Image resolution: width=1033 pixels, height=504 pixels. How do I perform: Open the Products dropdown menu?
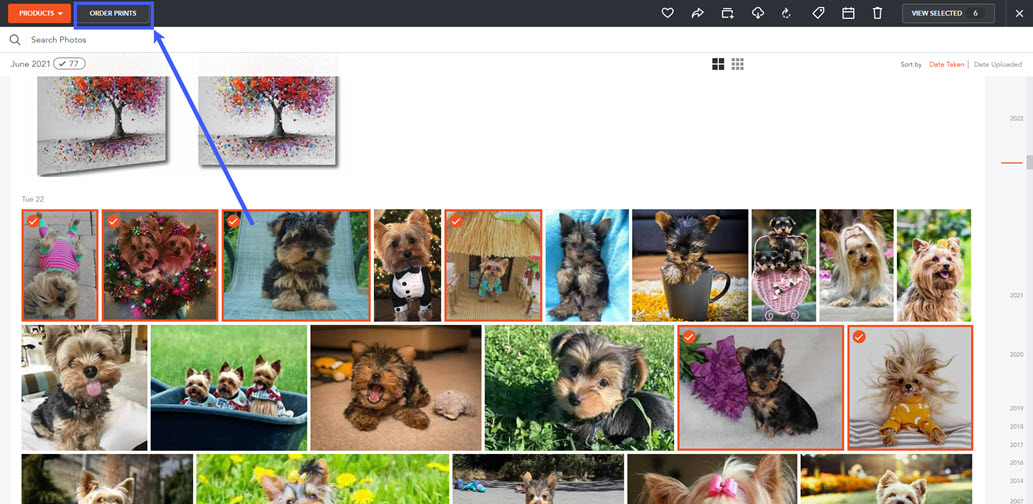41,13
